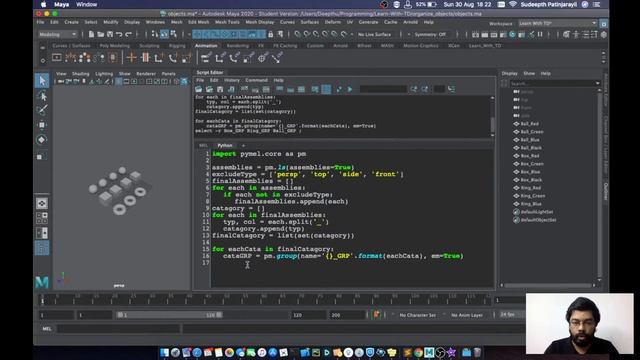Switch to the Rigging shelf tab
Viewport: 640px width, 360px height.
point(177,46)
